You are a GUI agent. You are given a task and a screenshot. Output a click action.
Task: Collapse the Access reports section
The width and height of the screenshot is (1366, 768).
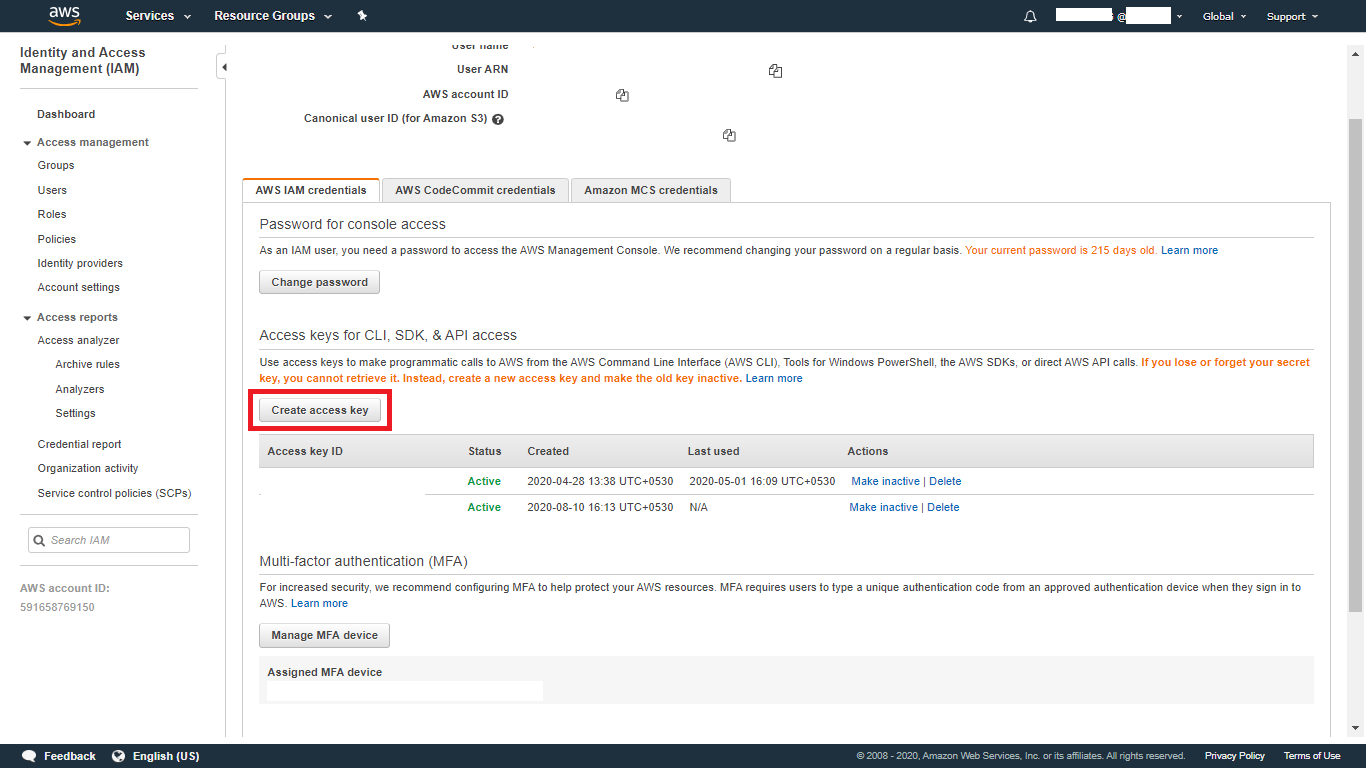[x=27, y=318]
